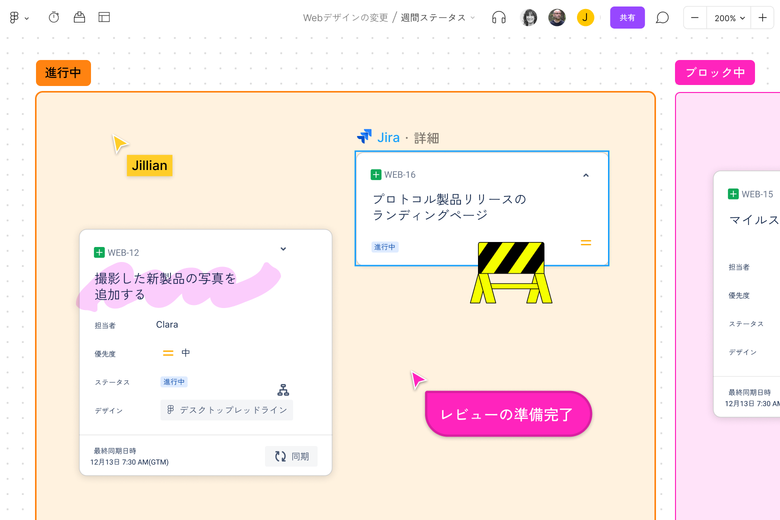This screenshot has width=780, height=520.
Task: Click the 共有 share button
Action: click(x=627, y=18)
